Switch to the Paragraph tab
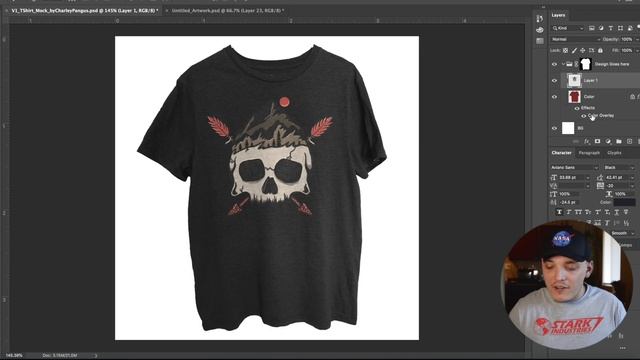640x360 pixels. pyautogui.click(x=589, y=153)
